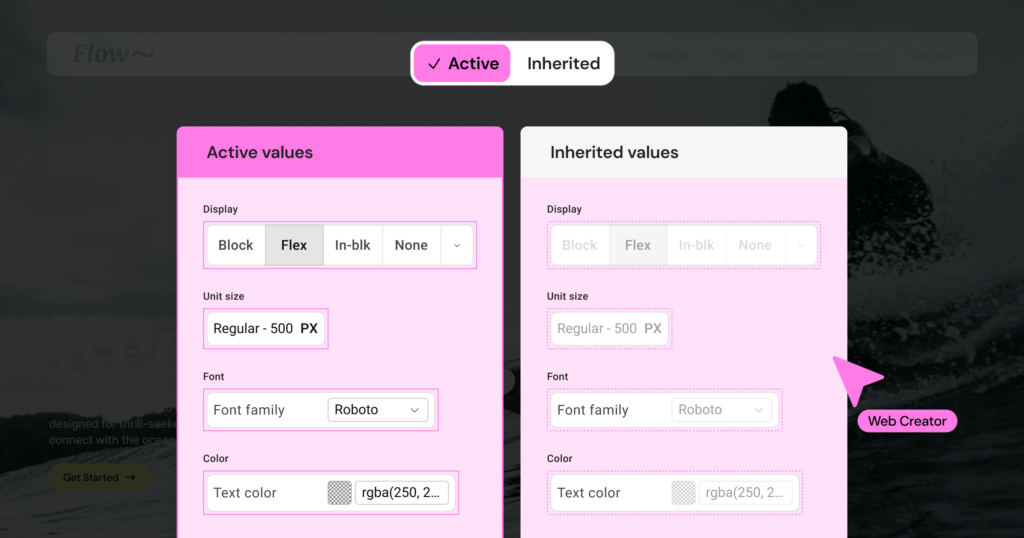Select Flex display in Active values
The width and height of the screenshot is (1024, 538).
pyautogui.click(x=294, y=245)
